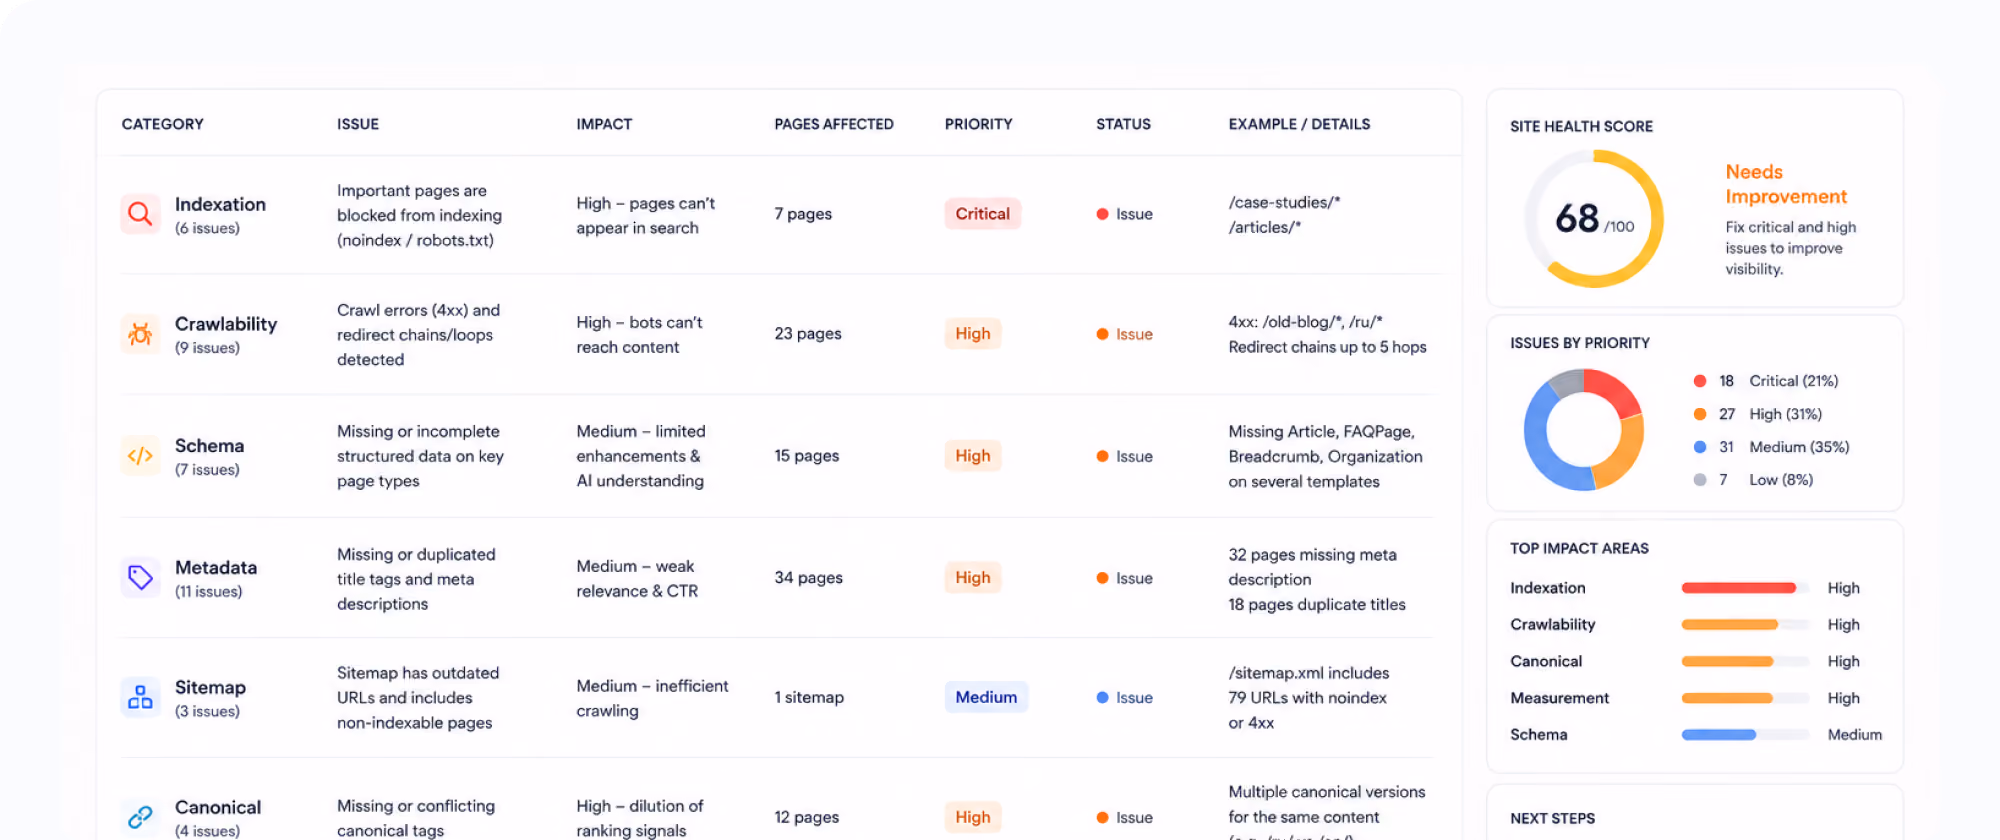Click the Indexation magnifier icon
This screenshot has width=2000, height=840.
[x=140, y=214]
